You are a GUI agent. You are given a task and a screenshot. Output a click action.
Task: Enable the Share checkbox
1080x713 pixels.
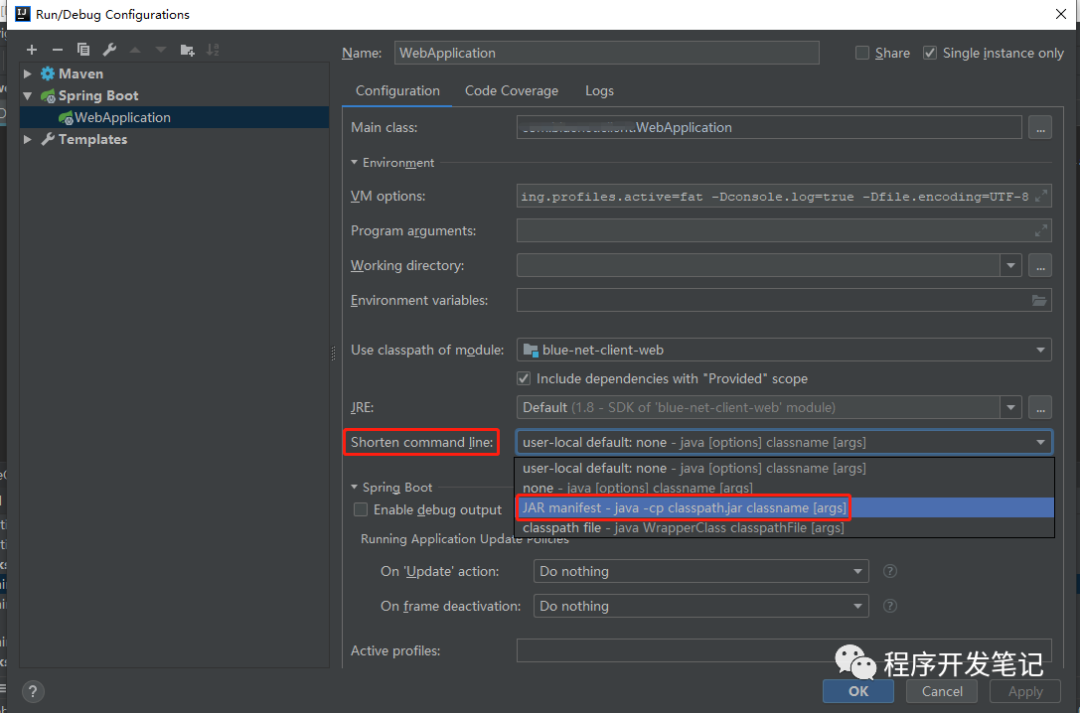(862, 52)
